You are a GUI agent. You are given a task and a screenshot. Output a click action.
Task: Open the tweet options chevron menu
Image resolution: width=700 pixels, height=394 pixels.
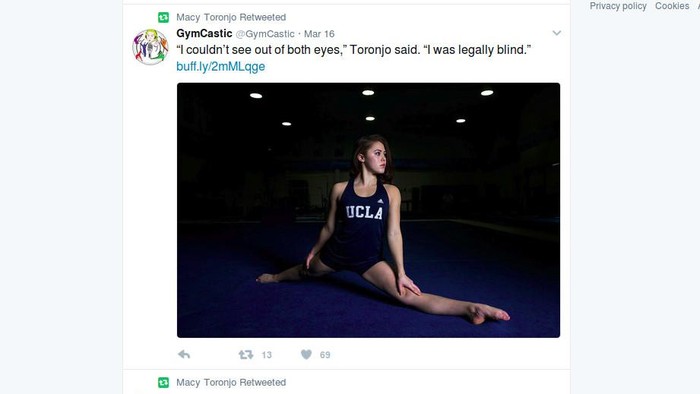tap(556, 33)
